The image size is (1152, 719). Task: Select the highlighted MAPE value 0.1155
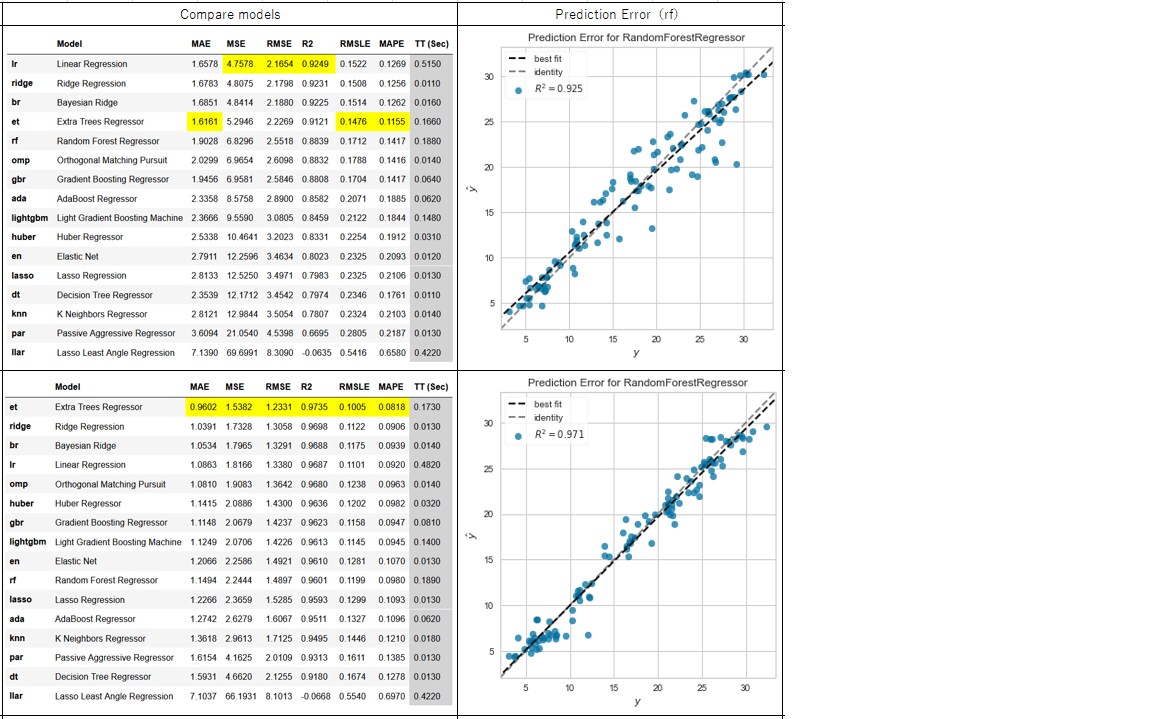[392, 122]
